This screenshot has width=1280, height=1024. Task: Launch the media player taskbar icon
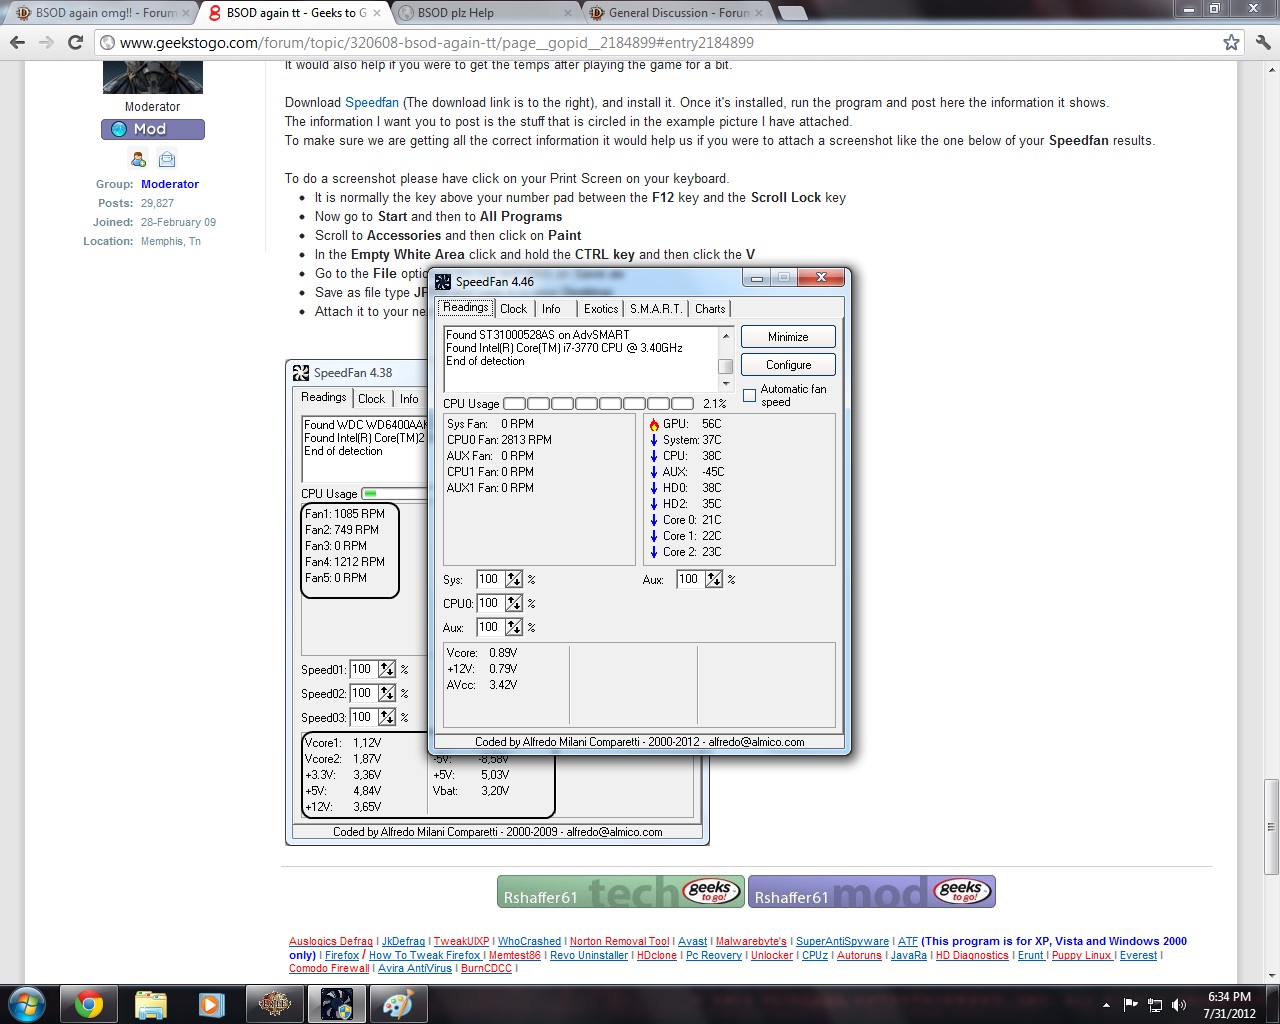click(212, 1004)
